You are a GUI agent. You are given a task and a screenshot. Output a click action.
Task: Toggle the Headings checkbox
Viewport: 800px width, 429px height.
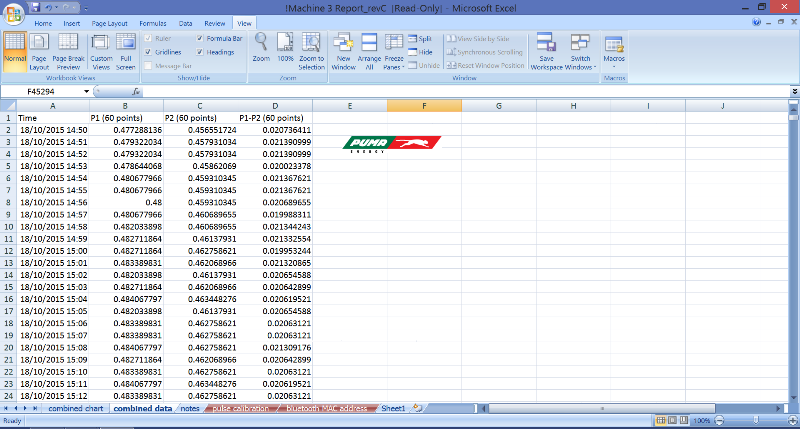pyautogui.click(x=200, y=52)
